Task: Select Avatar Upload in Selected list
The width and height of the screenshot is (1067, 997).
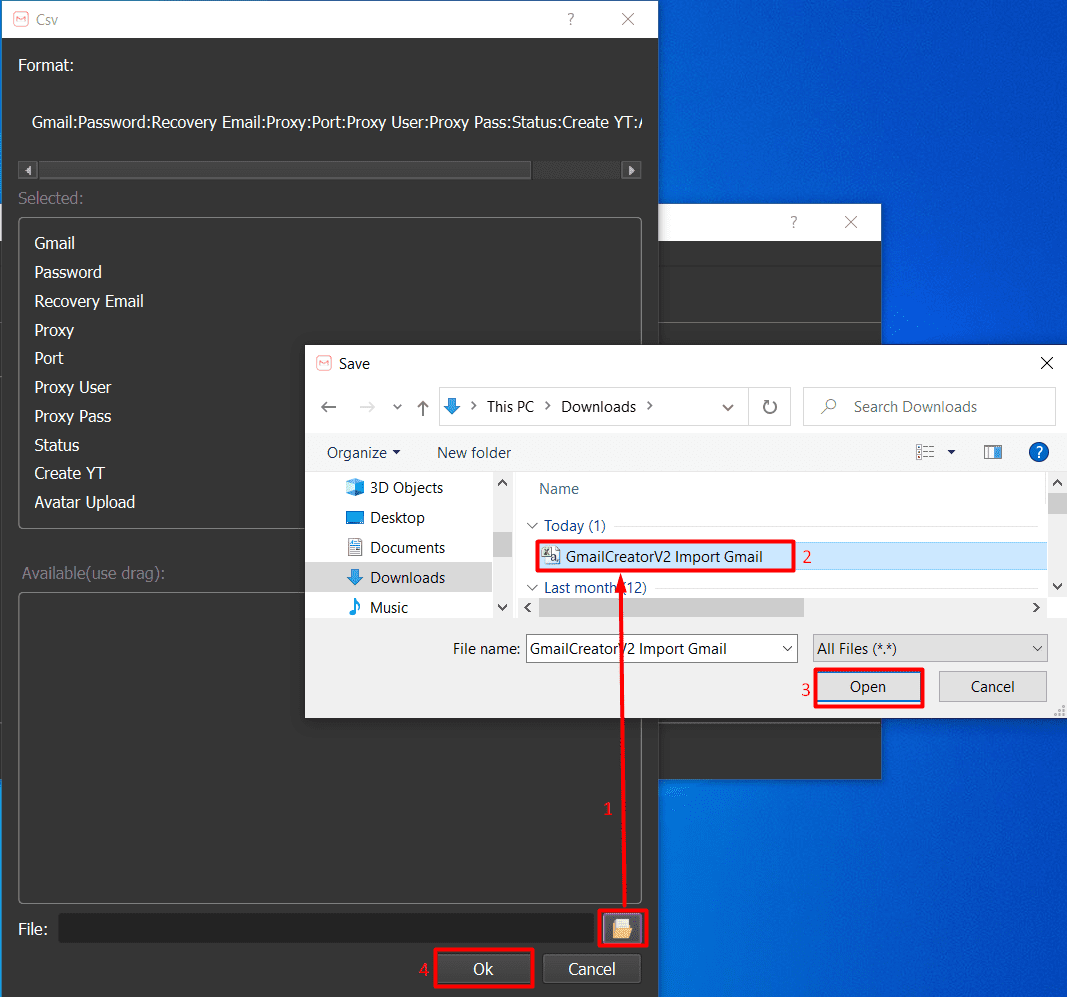Action: 85,502
